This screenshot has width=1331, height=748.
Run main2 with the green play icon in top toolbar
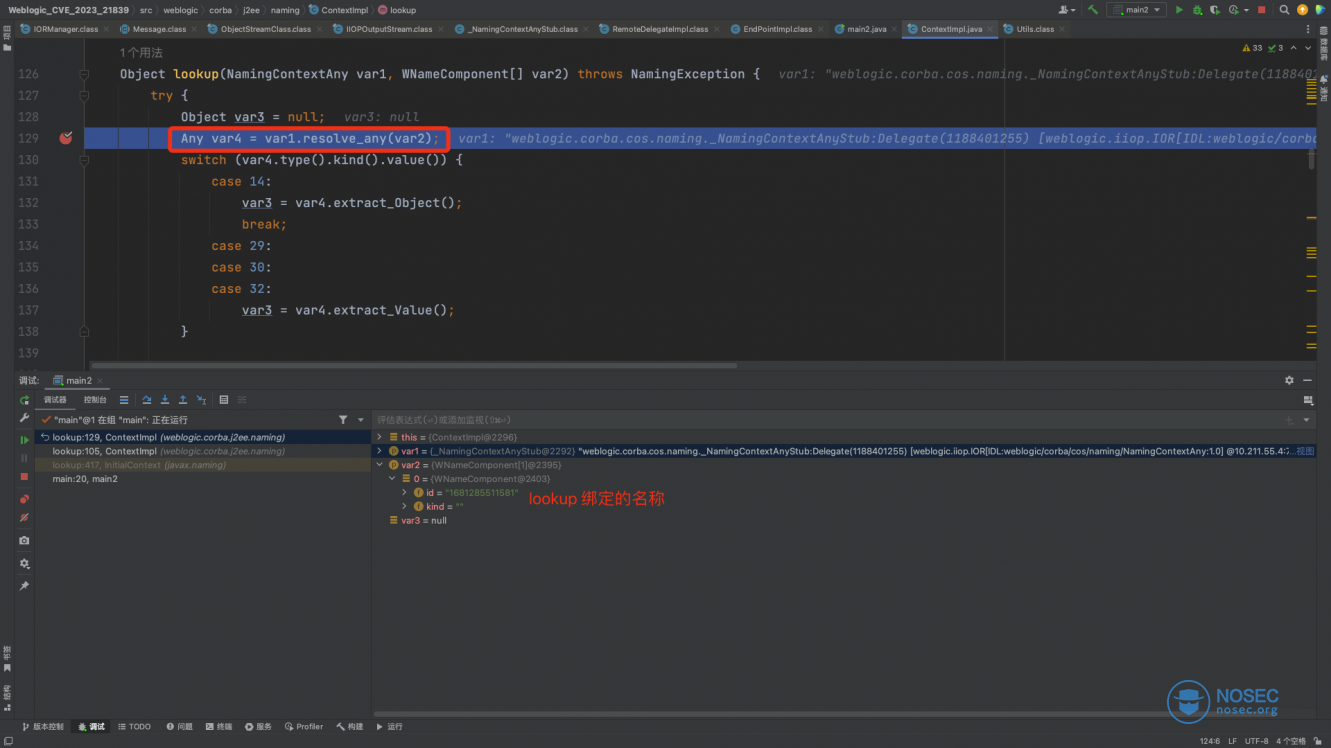click(x=1179, y=10)
